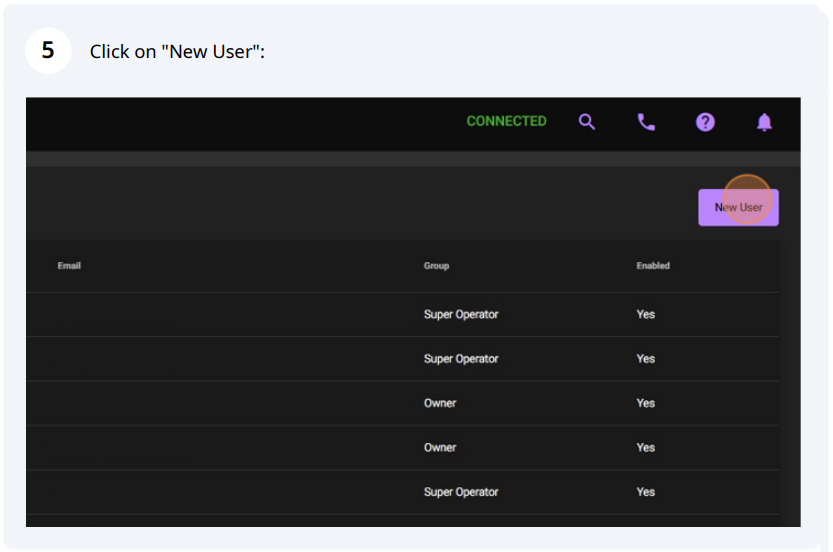Image resolution: width=833 pixels, height=552 pixels.
Task: Open the help question mark icon
Action: 705,122
